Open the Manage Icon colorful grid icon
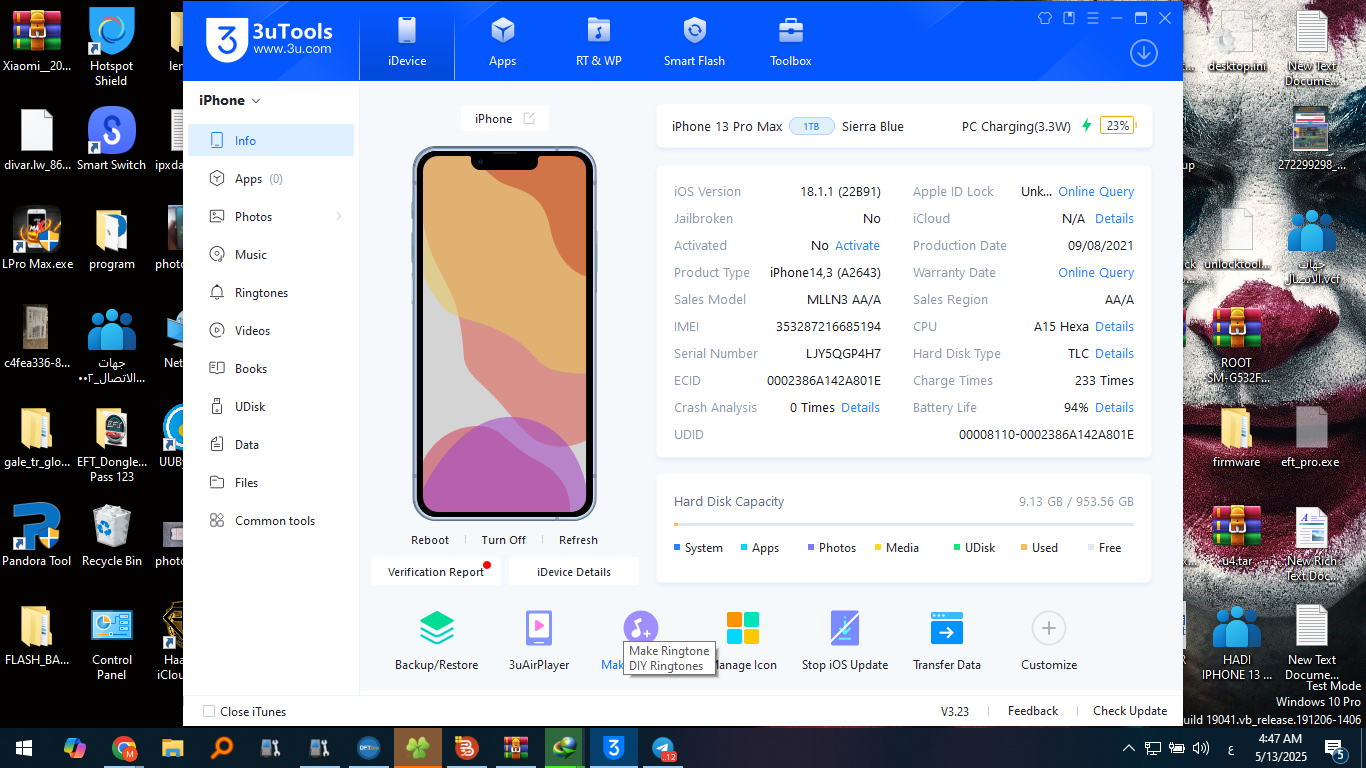The width and height of the screenshot is (1366, 768). pos(743,628)
